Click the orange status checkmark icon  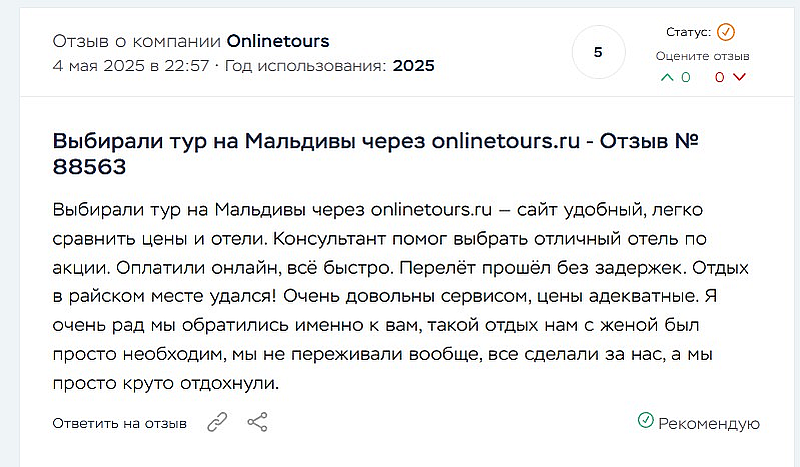726,32
